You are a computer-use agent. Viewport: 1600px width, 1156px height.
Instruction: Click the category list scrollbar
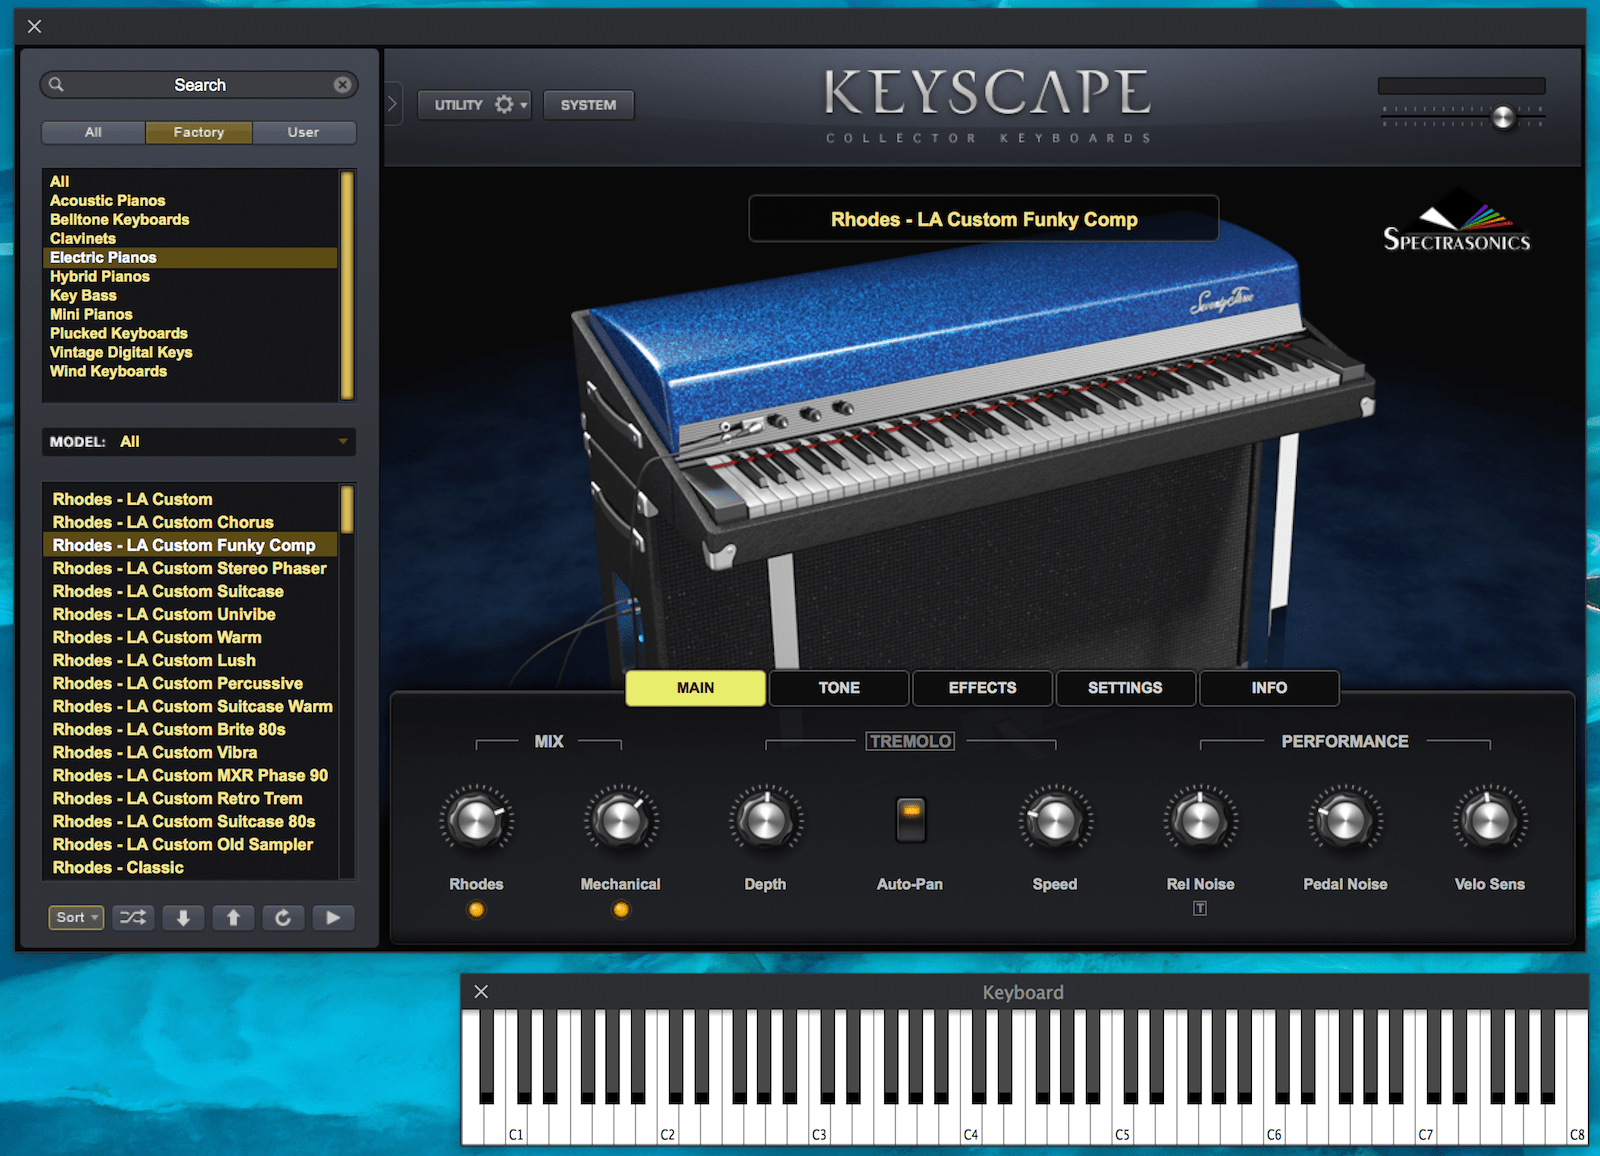tap(348, 285)
